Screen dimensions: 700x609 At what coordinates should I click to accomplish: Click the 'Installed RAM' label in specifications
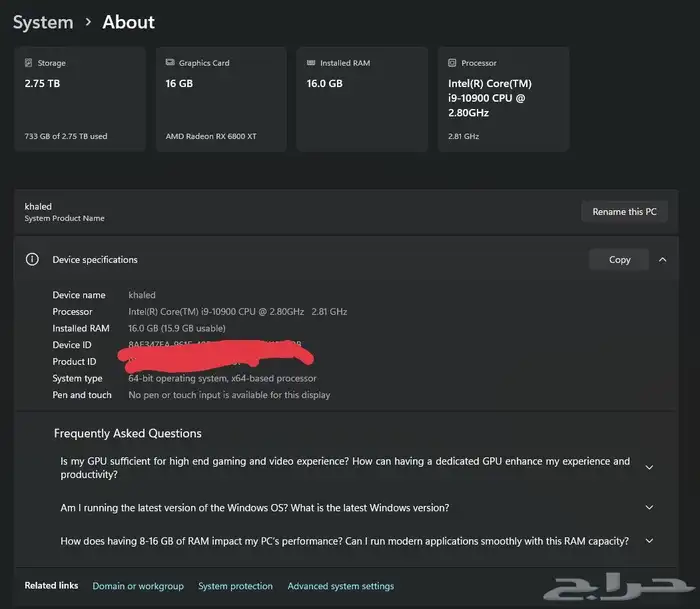(x=81, y=328)
